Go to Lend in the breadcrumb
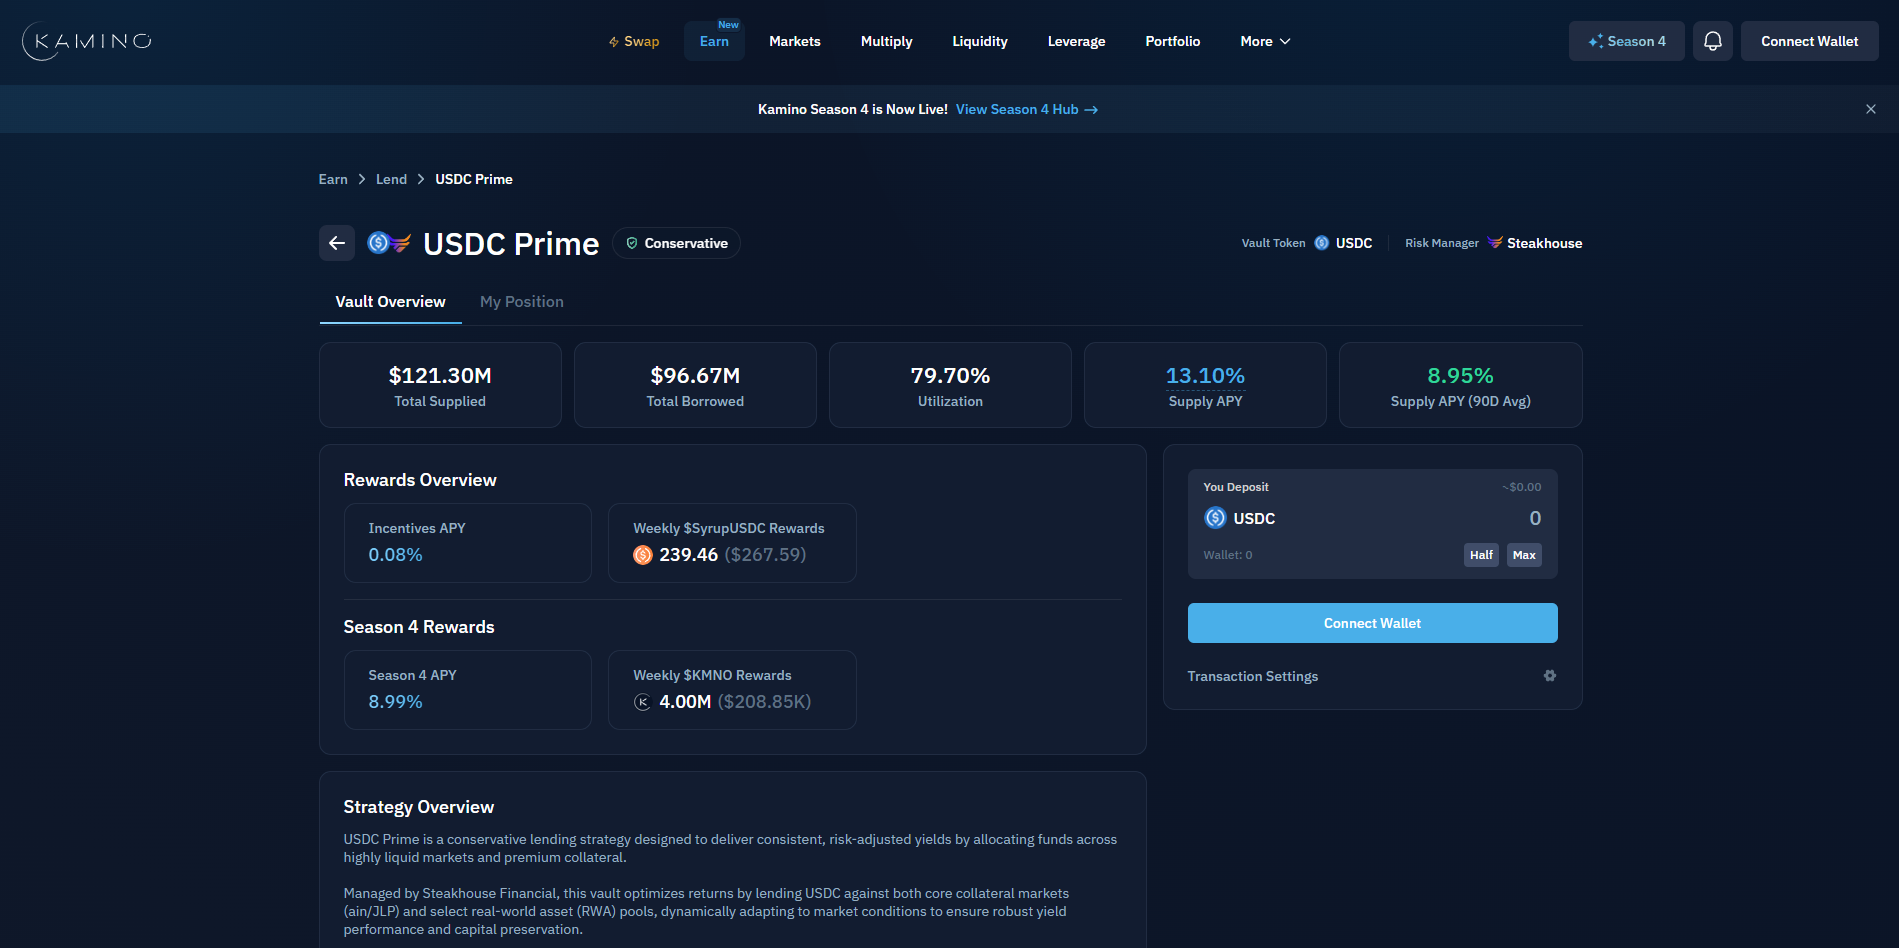This screenshot has width=1899, height=948. 391,179
